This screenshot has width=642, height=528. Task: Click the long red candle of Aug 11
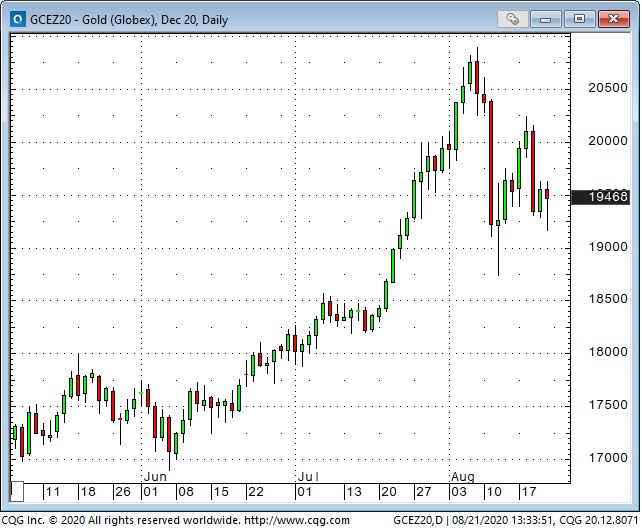pos(491,162)
